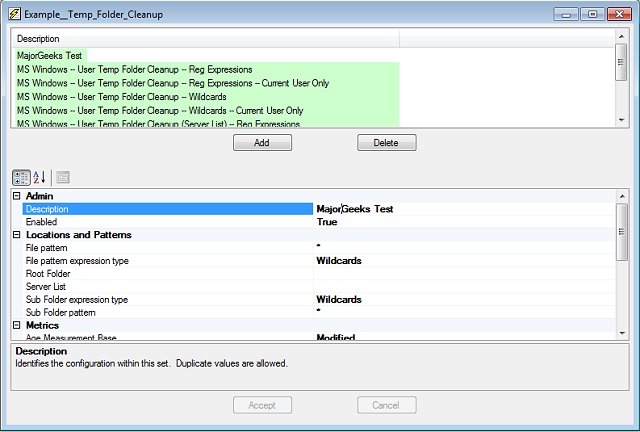Select the File pattern property
The height and width of the screenshot is (432, 640).
tap(168, 248)
